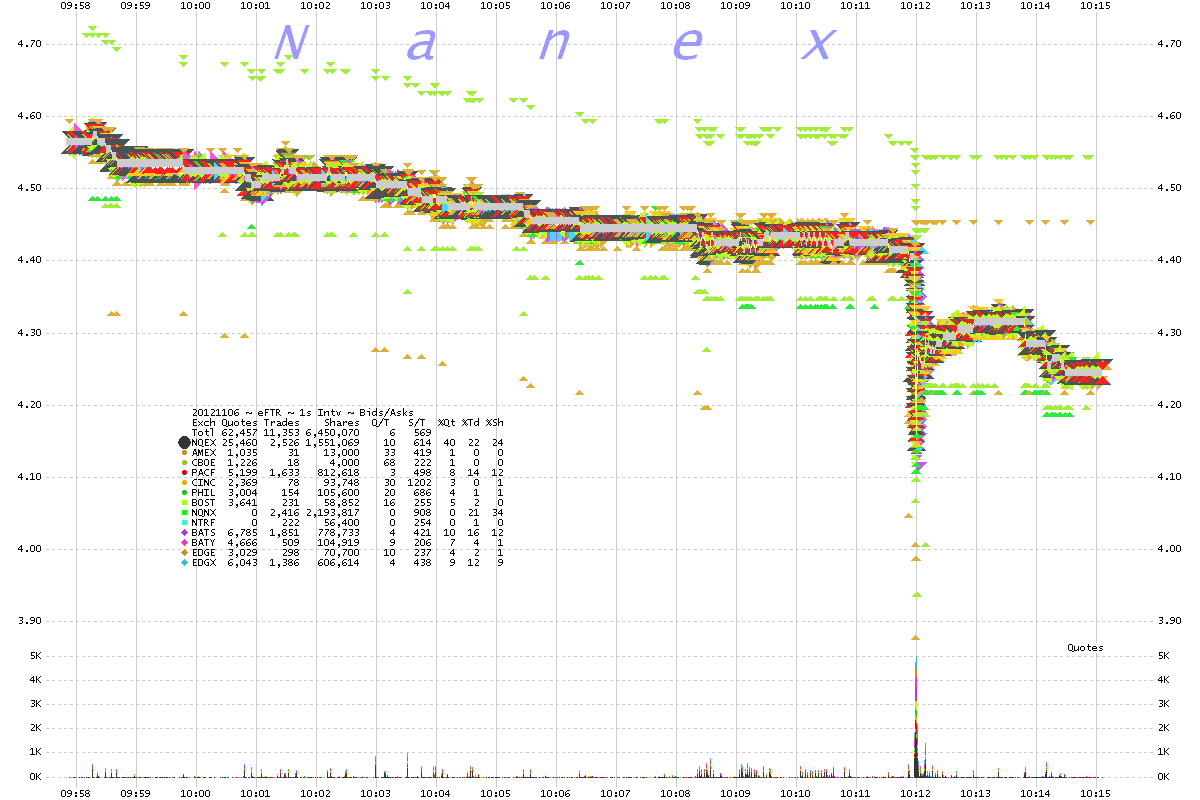Click the '%Sh' column header

tap(495, 422)
